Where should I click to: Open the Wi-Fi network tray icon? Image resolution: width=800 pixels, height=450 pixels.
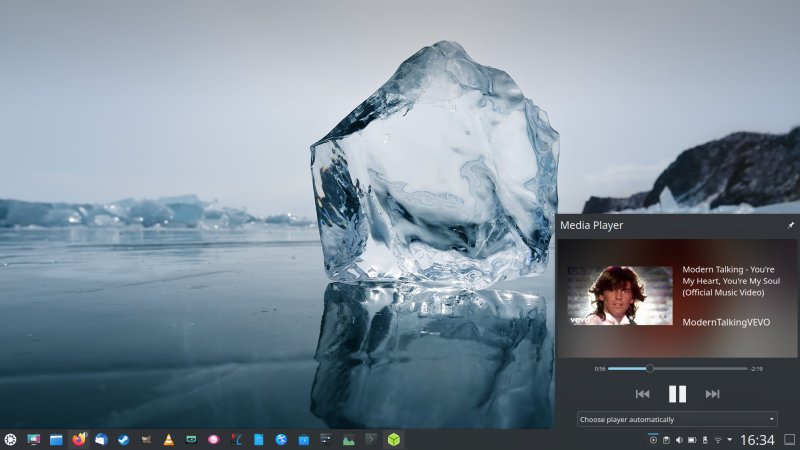[x=717, y=440]
